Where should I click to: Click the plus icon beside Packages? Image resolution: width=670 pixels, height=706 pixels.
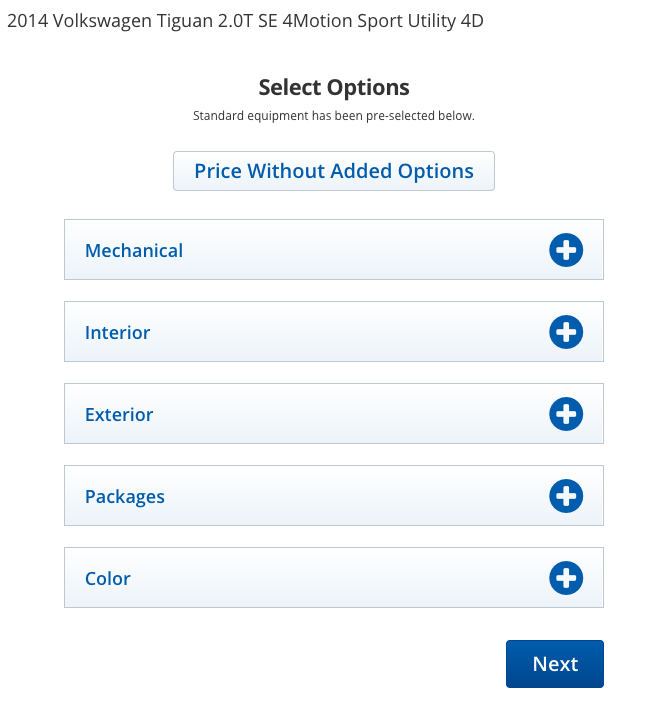pos(566,496)
